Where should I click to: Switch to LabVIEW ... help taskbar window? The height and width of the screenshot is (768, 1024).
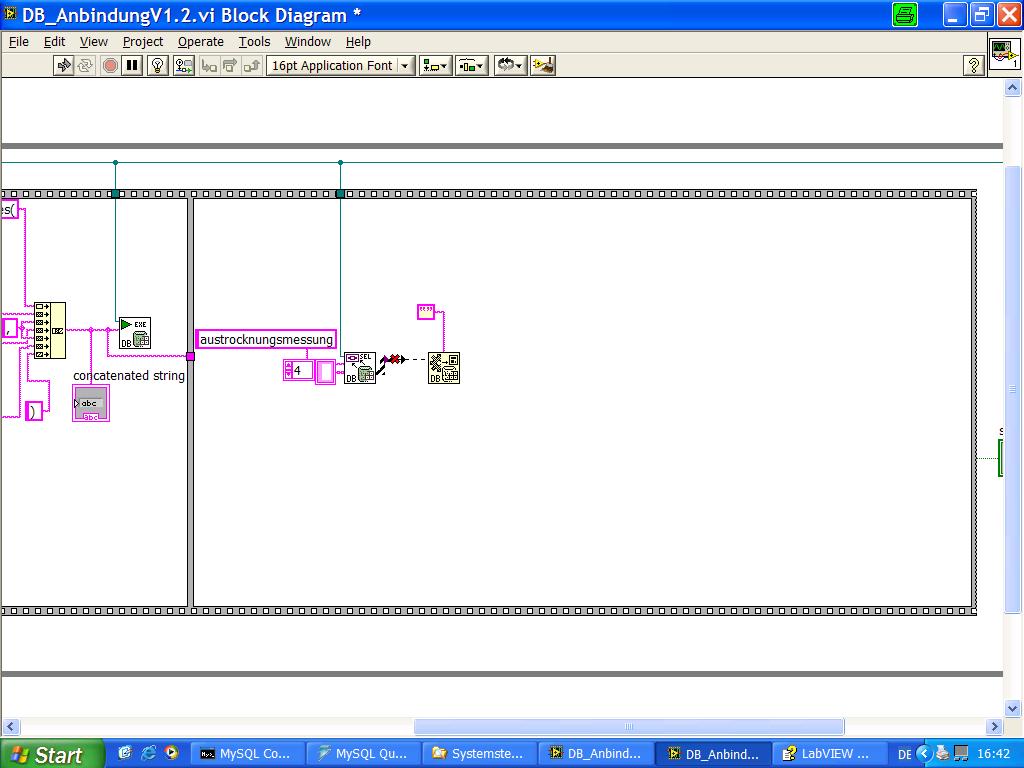coord(829,754)
